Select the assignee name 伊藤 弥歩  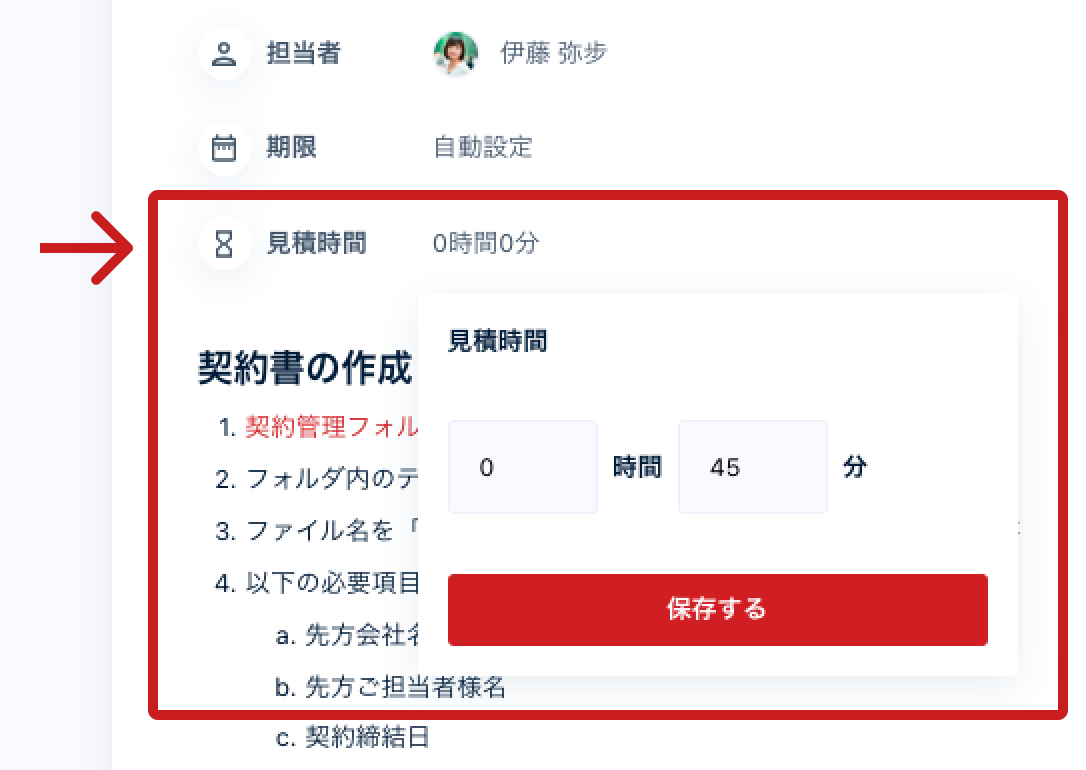pos(554,53)
